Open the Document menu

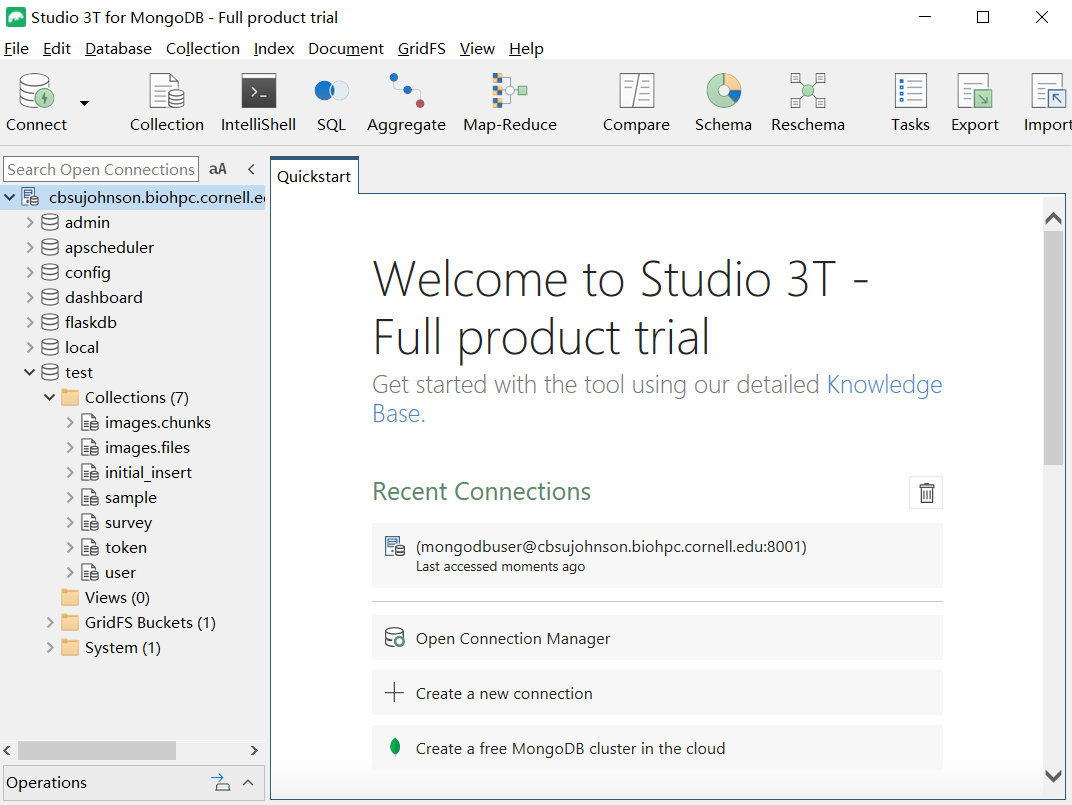click(x=346, y=49)
